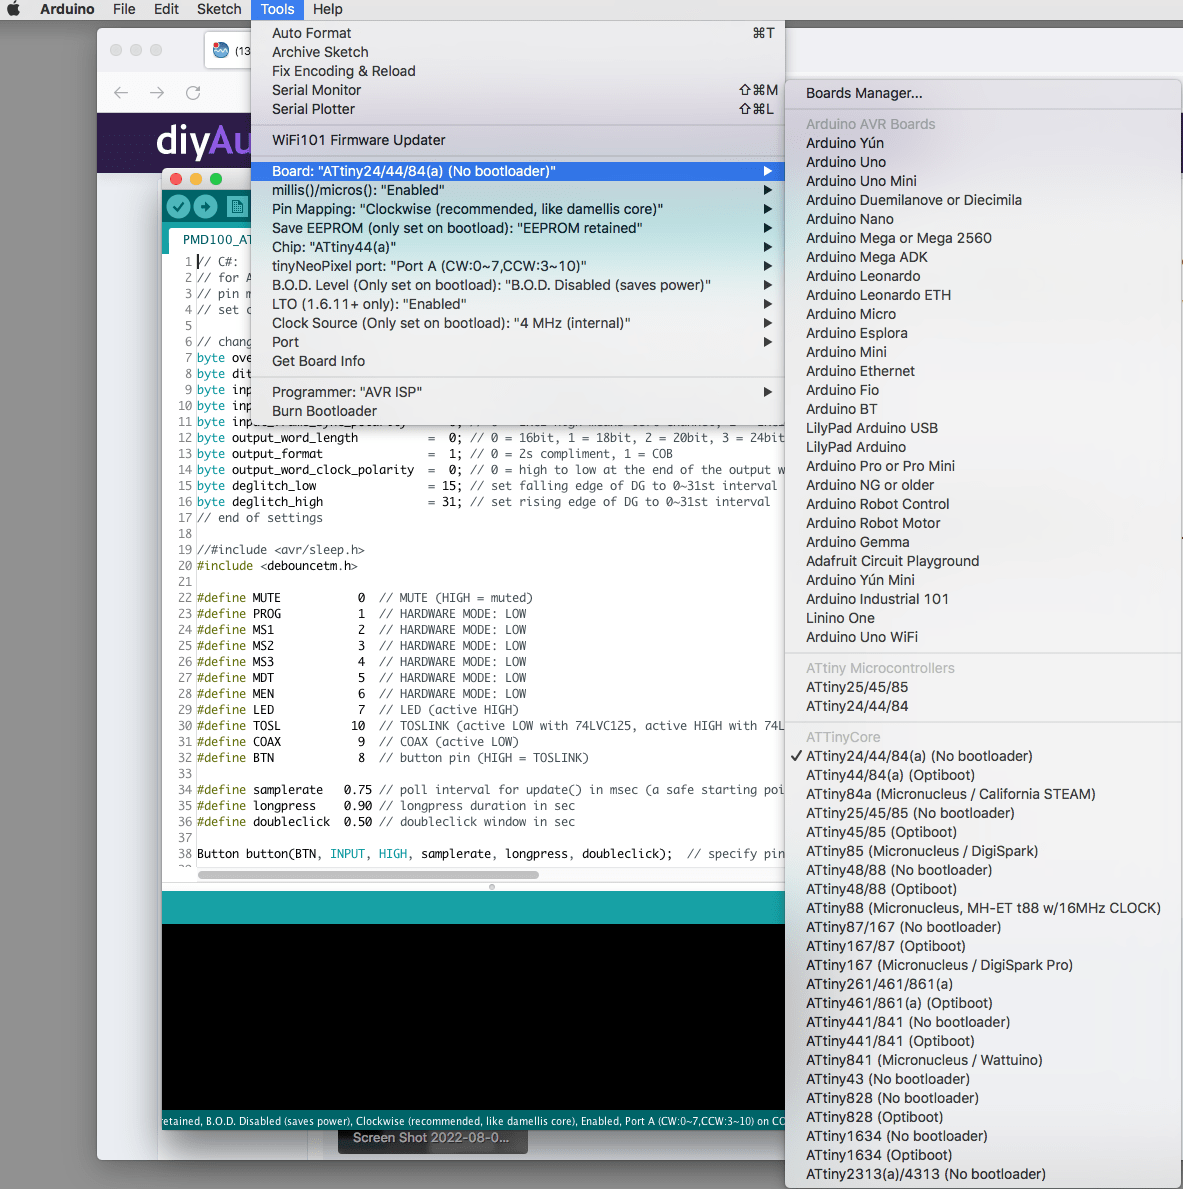Select Arduino Mega or Mega 2560 board

pyautogui.click(x=984, y=238)
